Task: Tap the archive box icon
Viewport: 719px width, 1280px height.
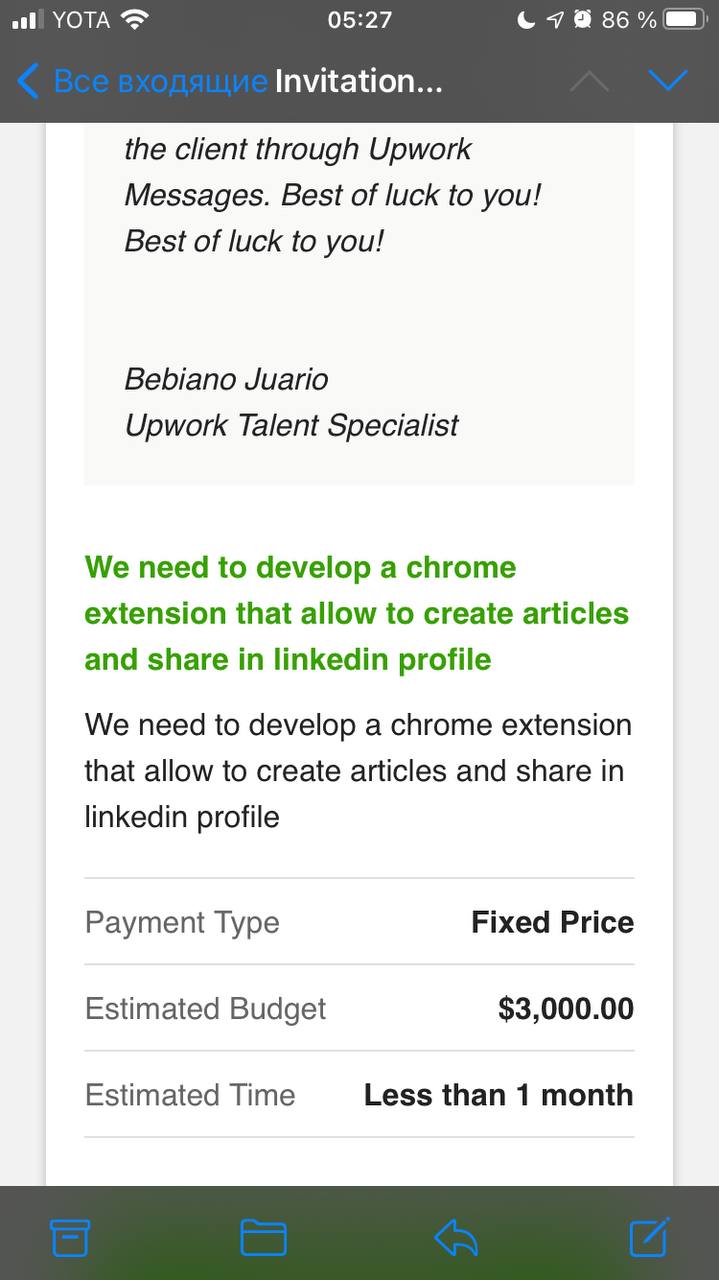Action: (x=70, y=1238)
